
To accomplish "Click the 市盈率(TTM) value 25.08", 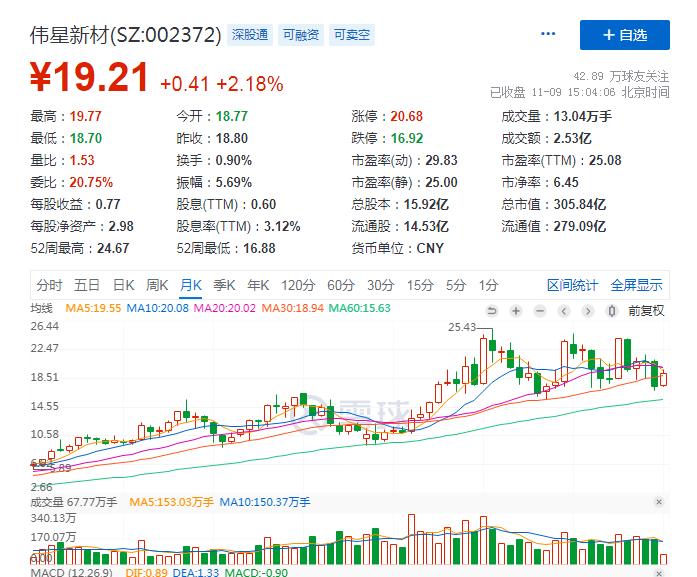I will point(605,160).
